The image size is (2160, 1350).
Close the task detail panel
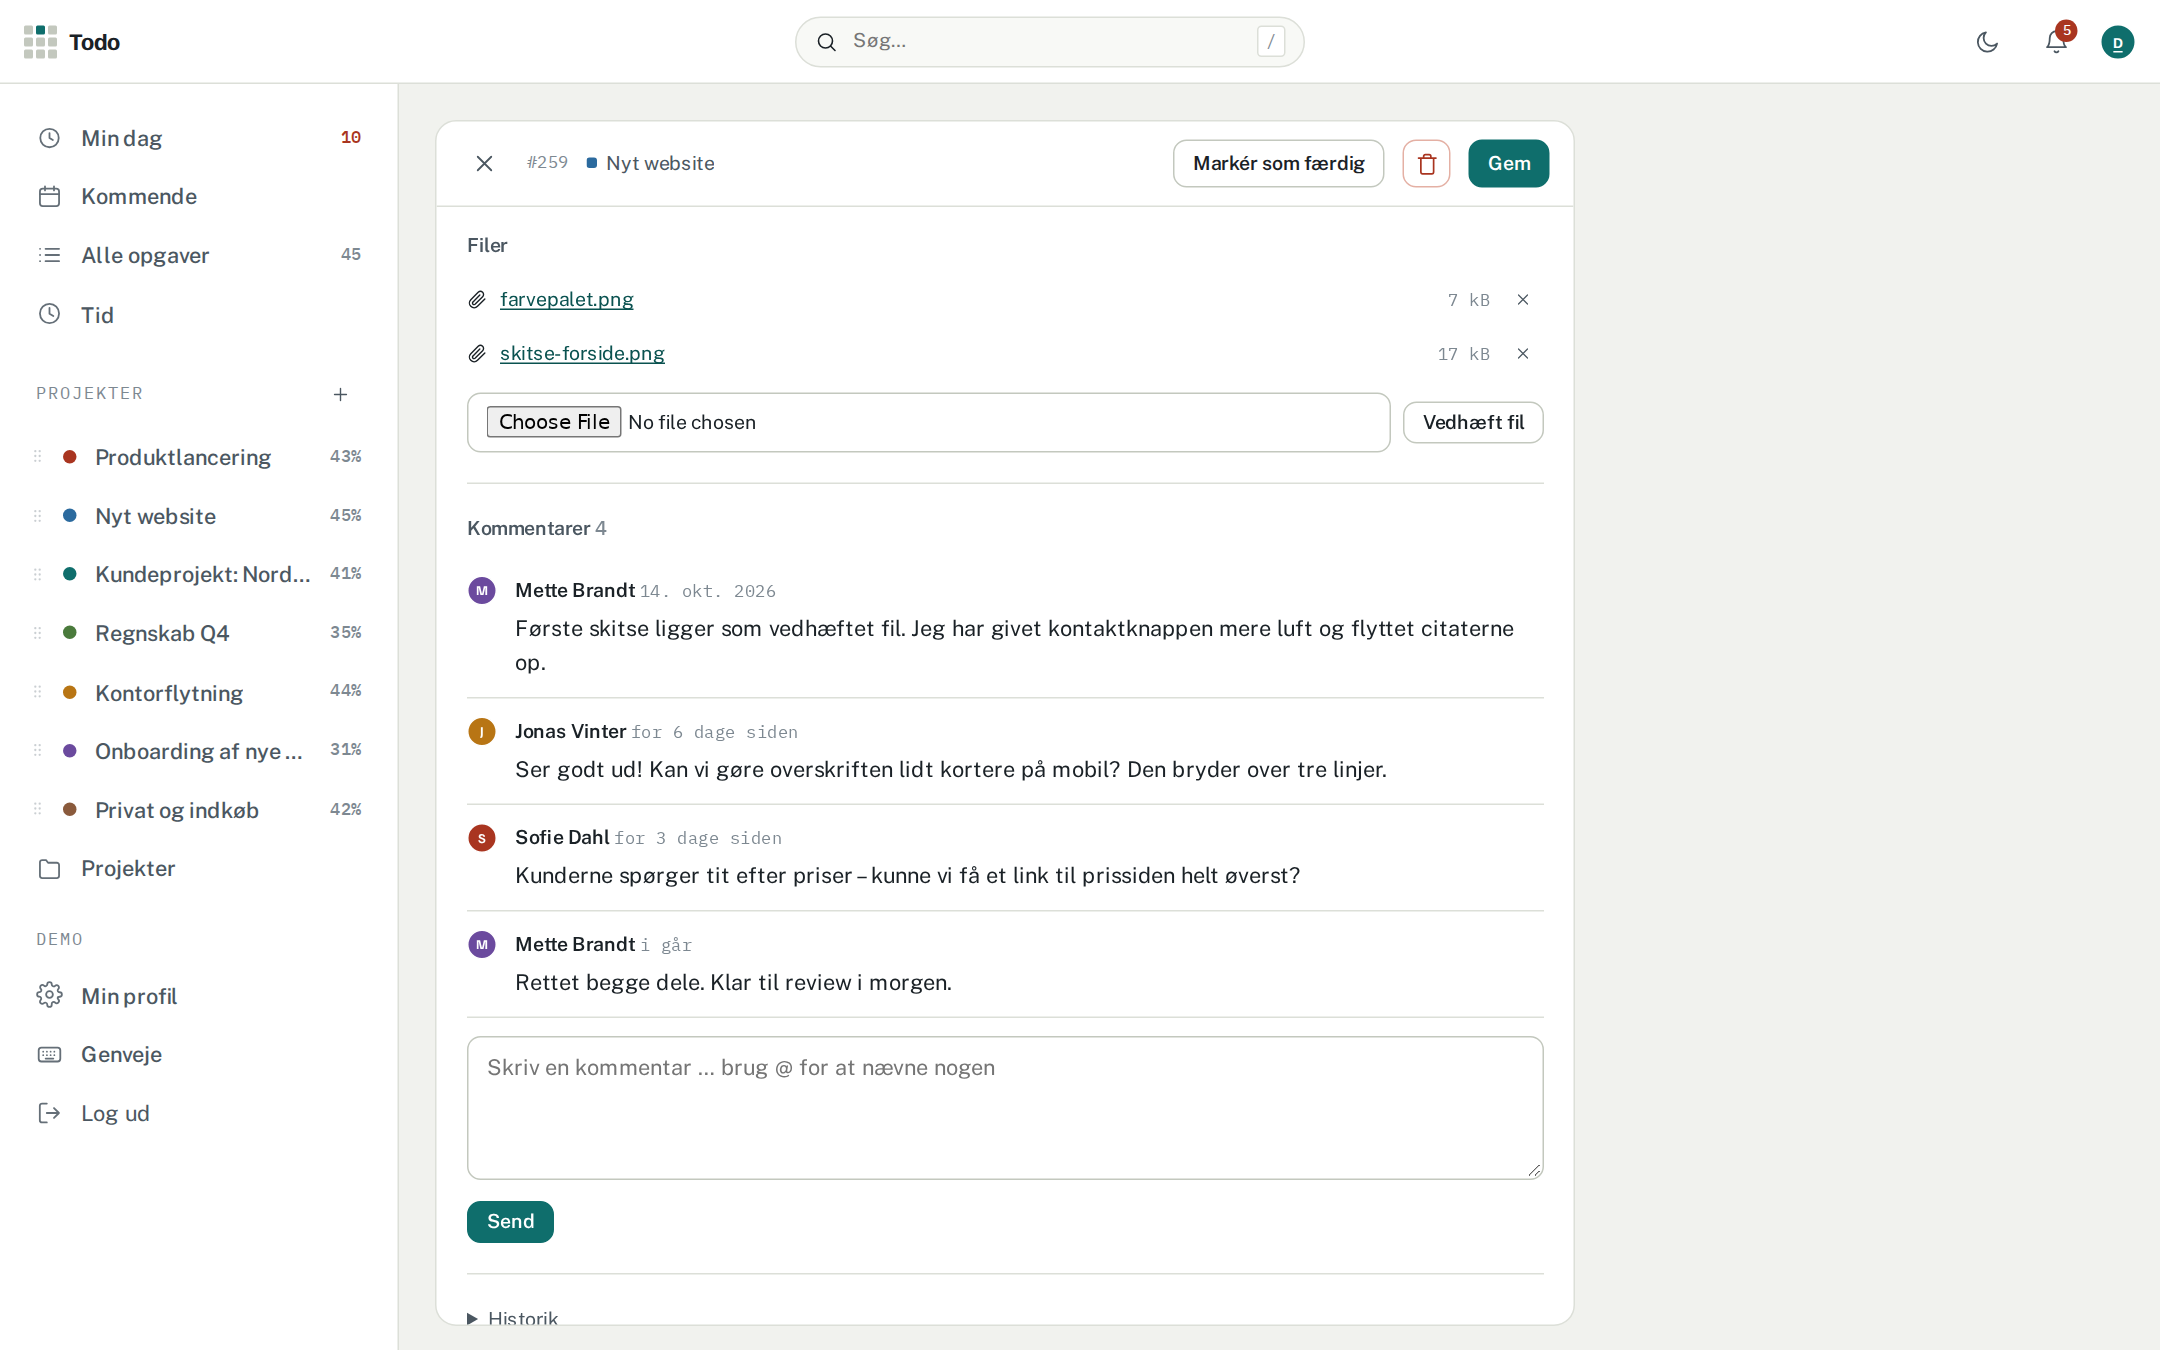tap(484, 163)
